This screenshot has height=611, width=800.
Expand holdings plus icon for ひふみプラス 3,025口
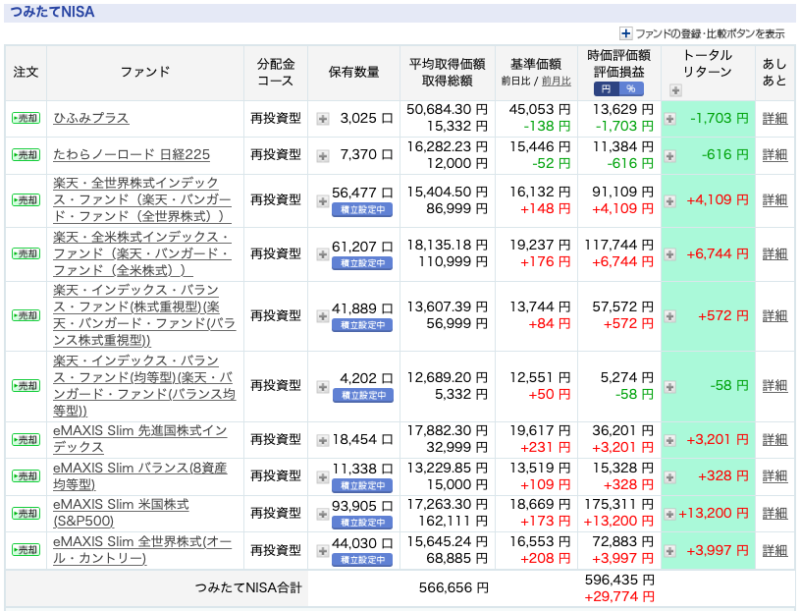(322, 119)
